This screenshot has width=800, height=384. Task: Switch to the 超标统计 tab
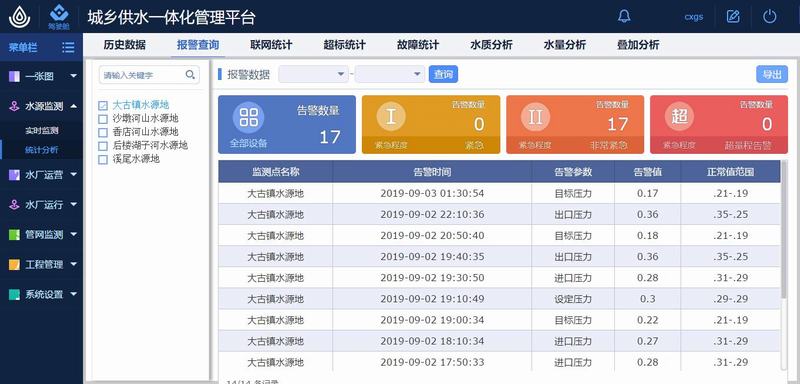click(x=344, y=45)
